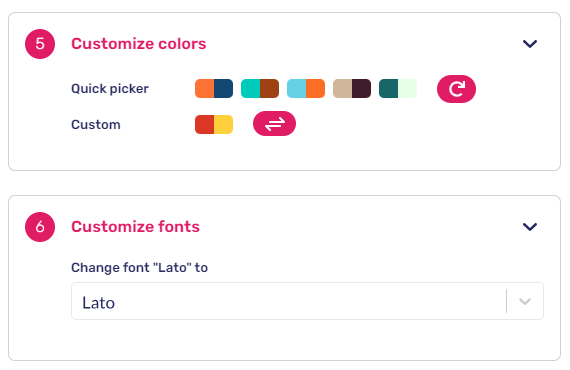Image resolution: width=570 pixels, height=370 pixels.
Task: Click the 'Change font "Lato" to' label
Action: coord(139,268)
